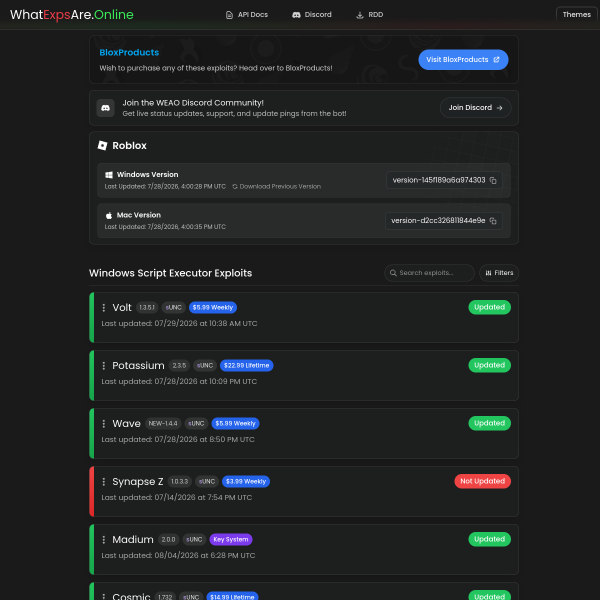The width and height of the screenshot is (600, 600).
Task: Click Synapse Z $3.99 Weekly badge
Action: [x=246, y=481]
